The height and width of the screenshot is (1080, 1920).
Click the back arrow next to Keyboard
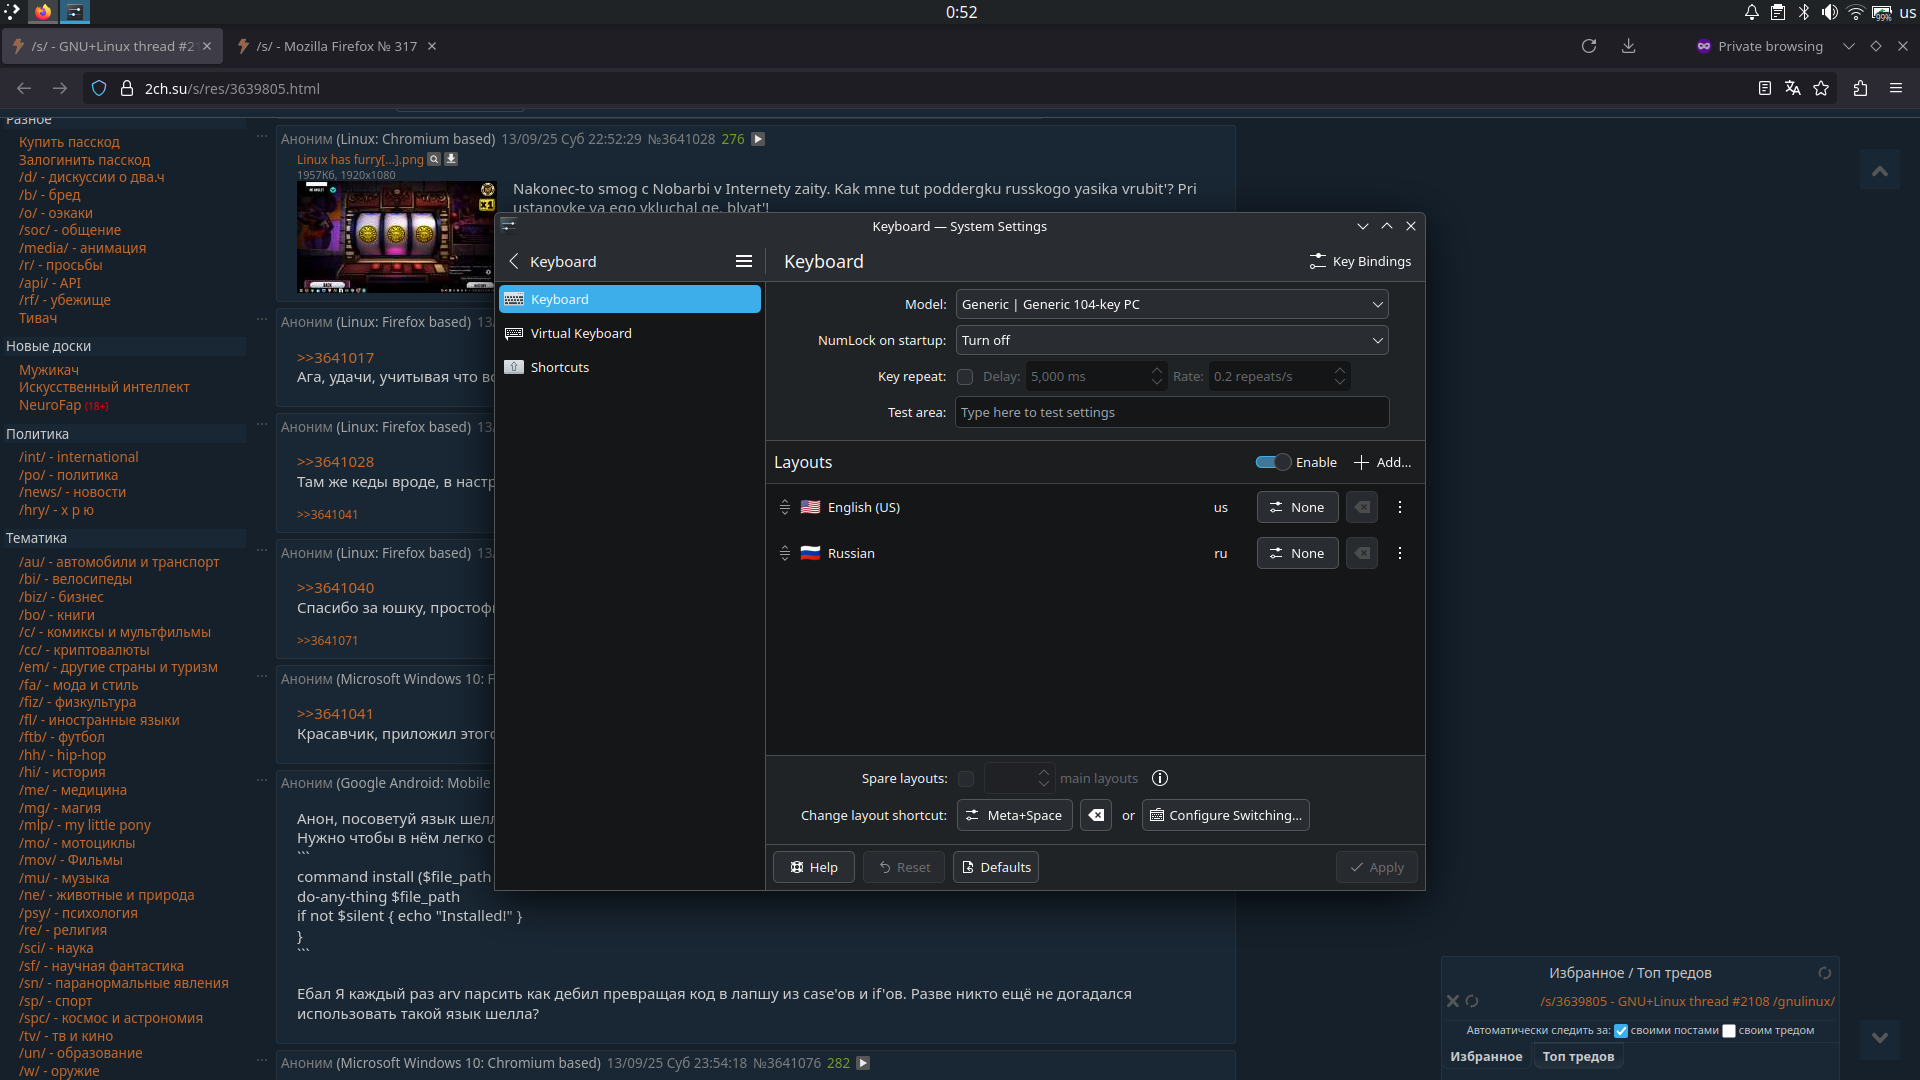click(x=514, y=261)
